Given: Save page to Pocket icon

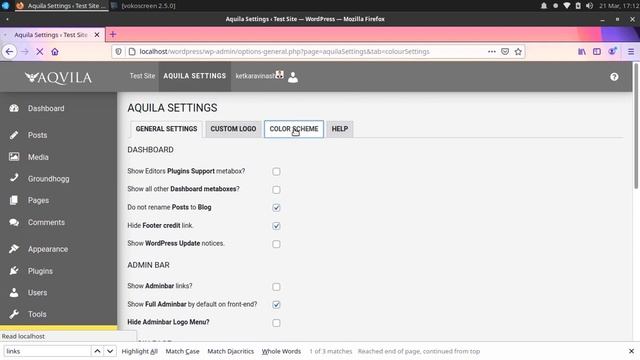Looking at the screenshot, I should (505, 51).
